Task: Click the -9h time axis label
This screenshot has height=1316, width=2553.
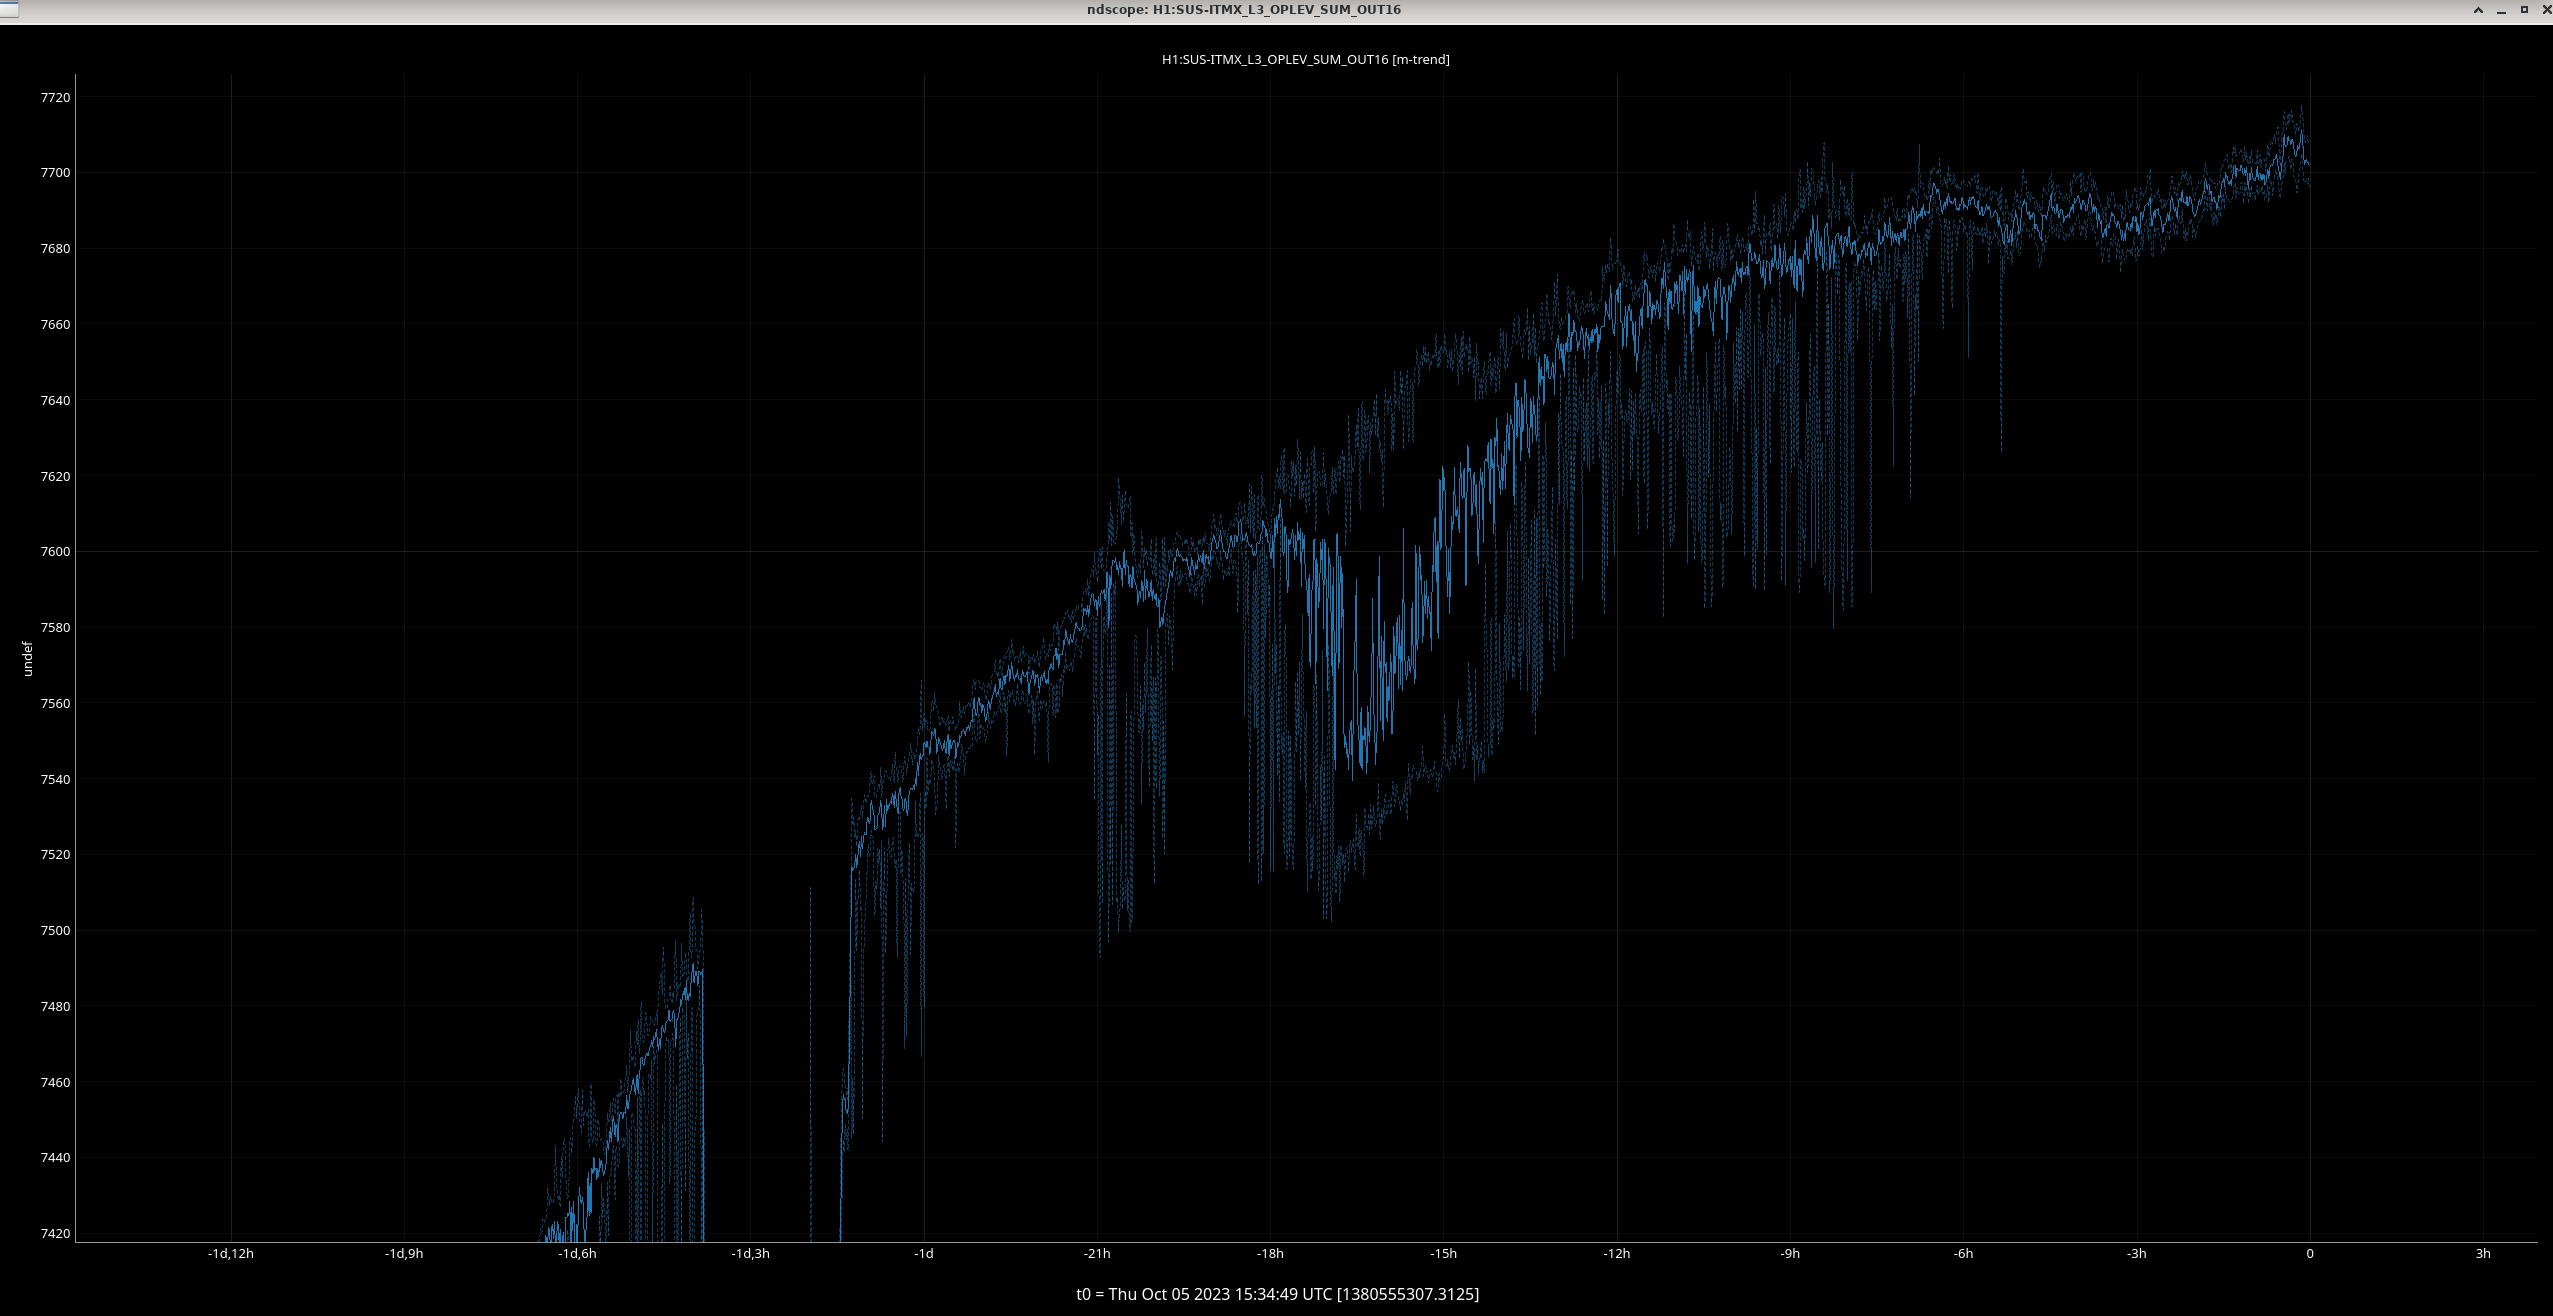Action: tap(1790, 1254)
